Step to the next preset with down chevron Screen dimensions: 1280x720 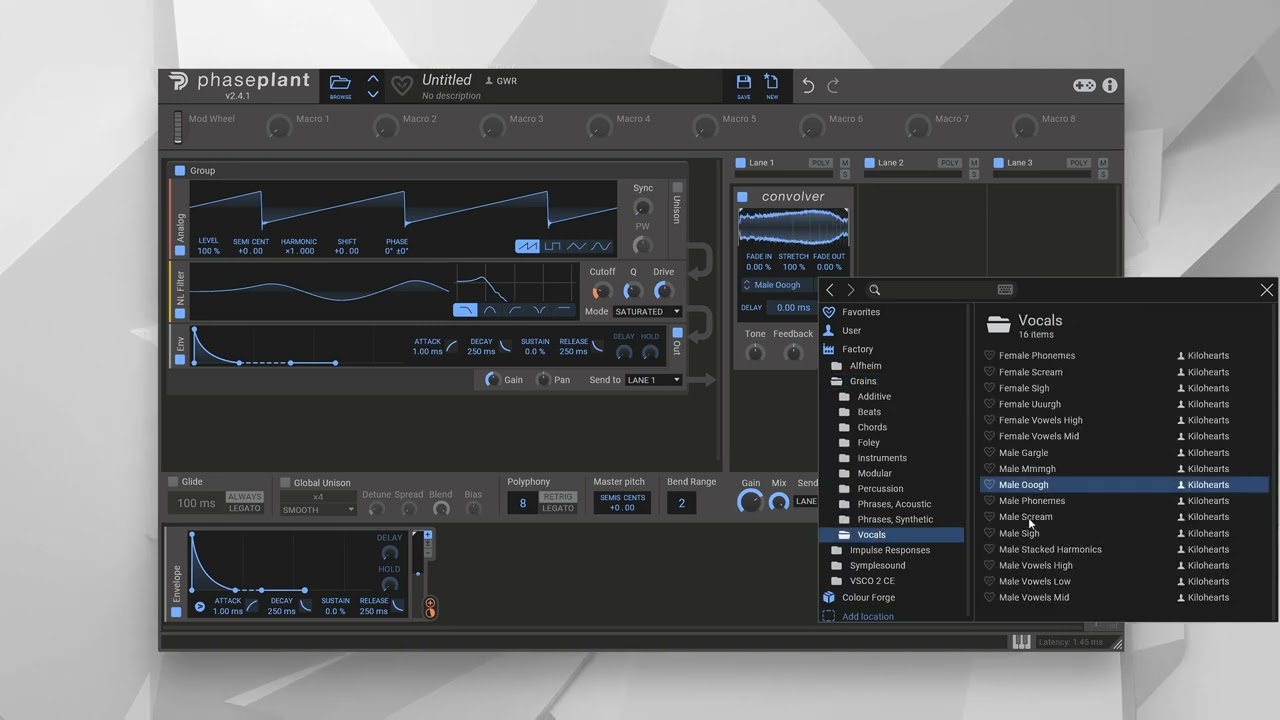coord(373,94)
